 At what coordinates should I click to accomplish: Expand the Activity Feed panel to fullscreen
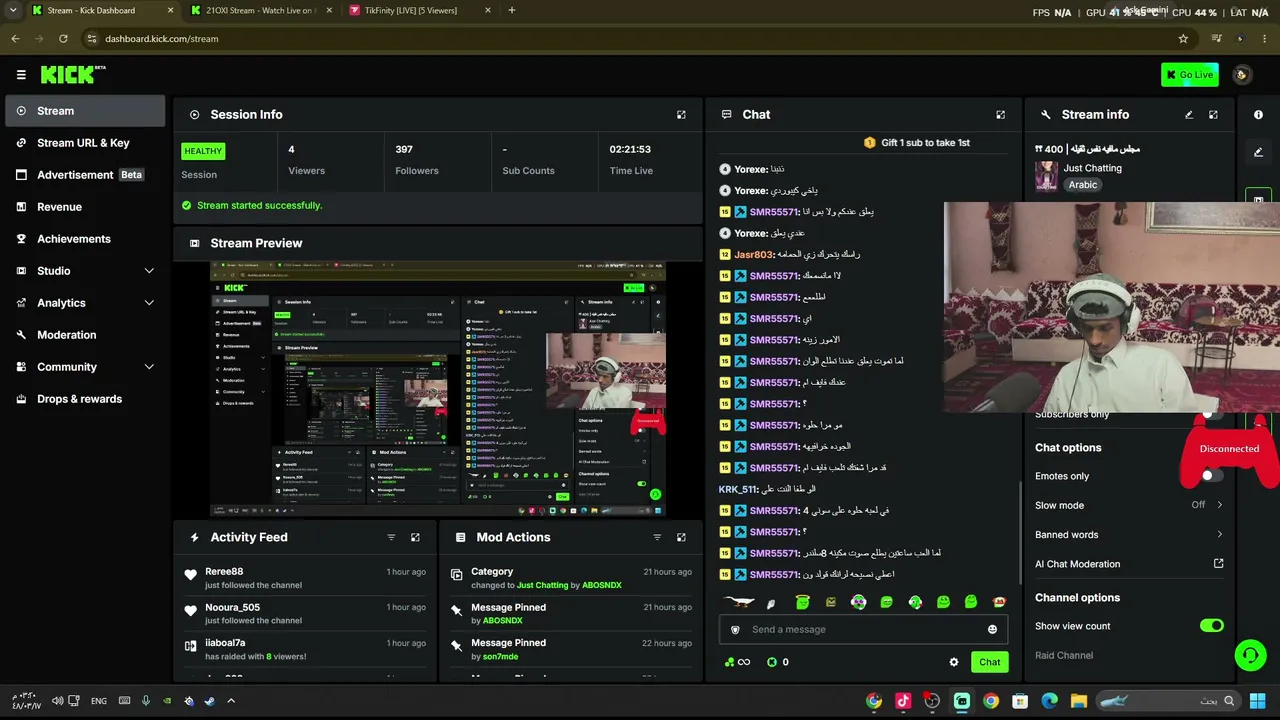pos(415,537)
